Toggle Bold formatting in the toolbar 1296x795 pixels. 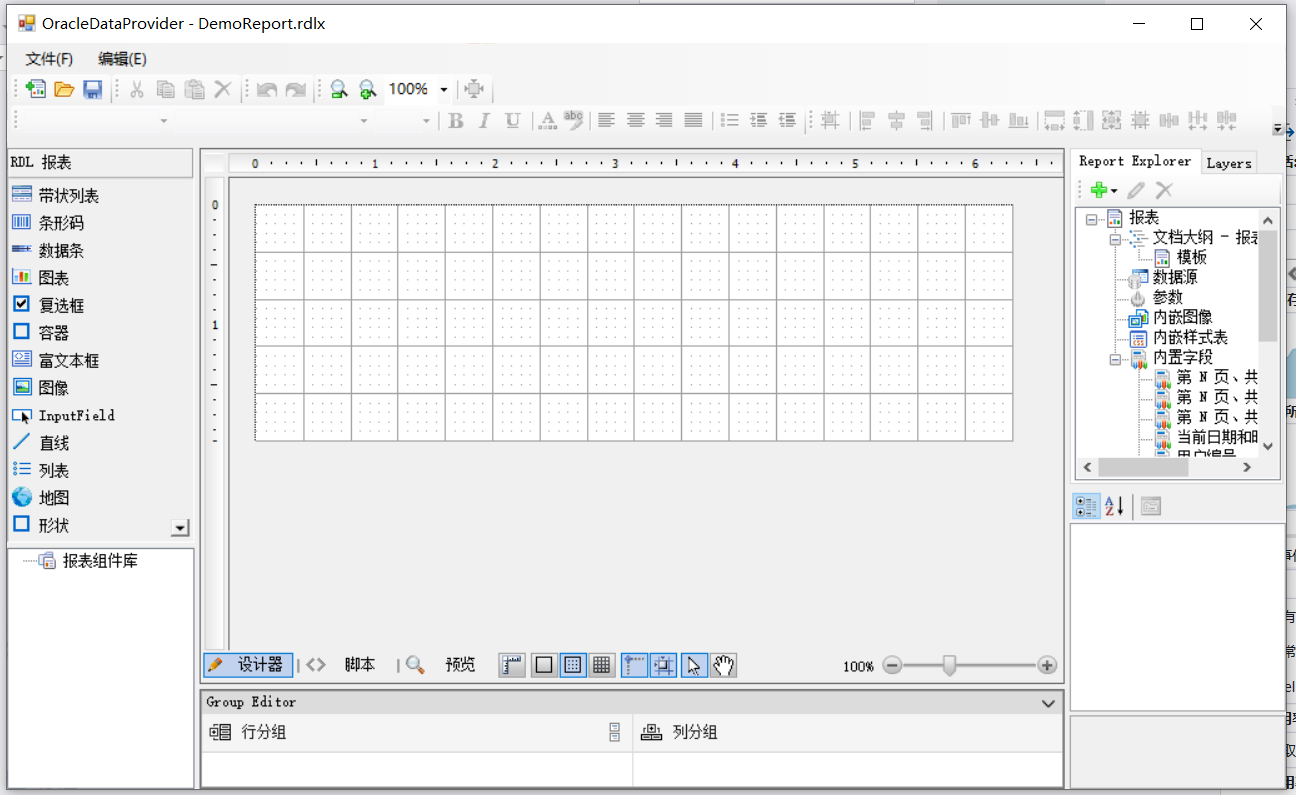[455, 119]
